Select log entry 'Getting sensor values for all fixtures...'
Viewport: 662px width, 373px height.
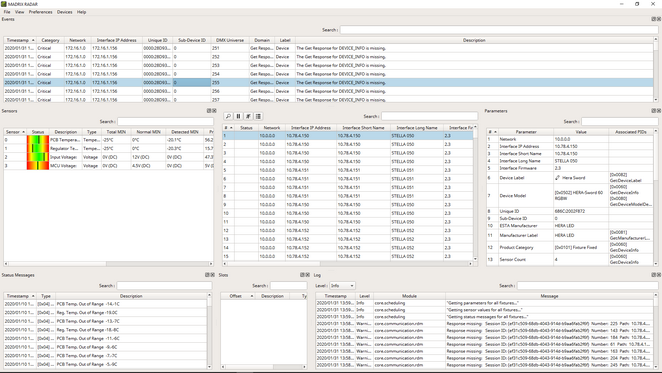click(485, 310)
